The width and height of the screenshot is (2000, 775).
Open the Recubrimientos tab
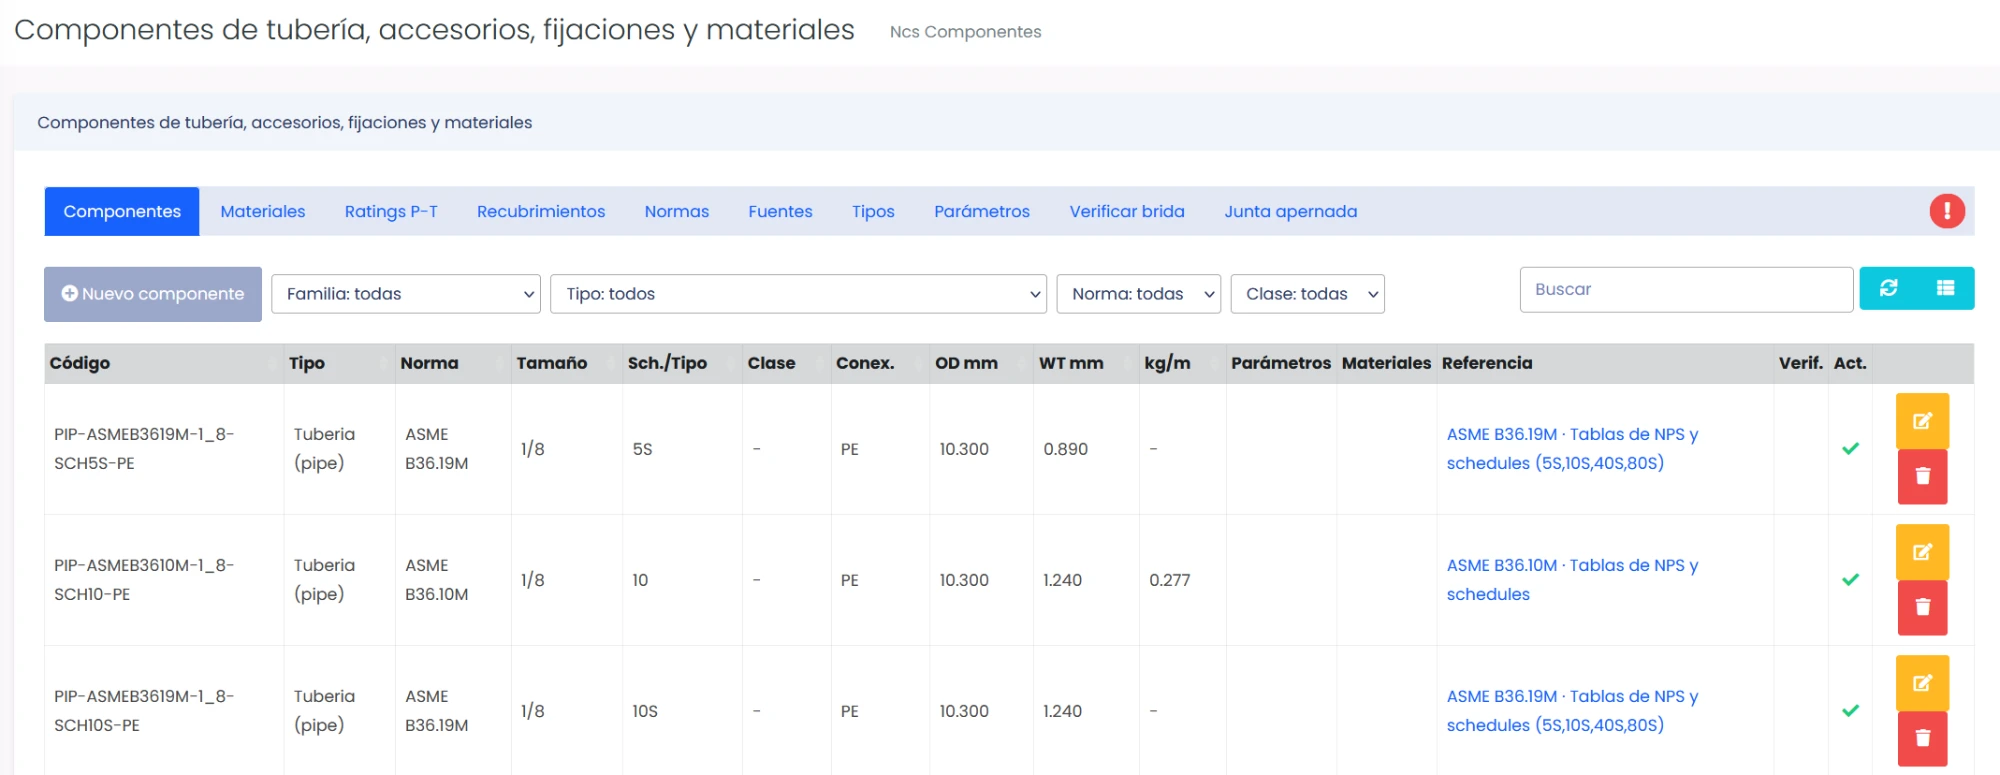coord(541,211)
